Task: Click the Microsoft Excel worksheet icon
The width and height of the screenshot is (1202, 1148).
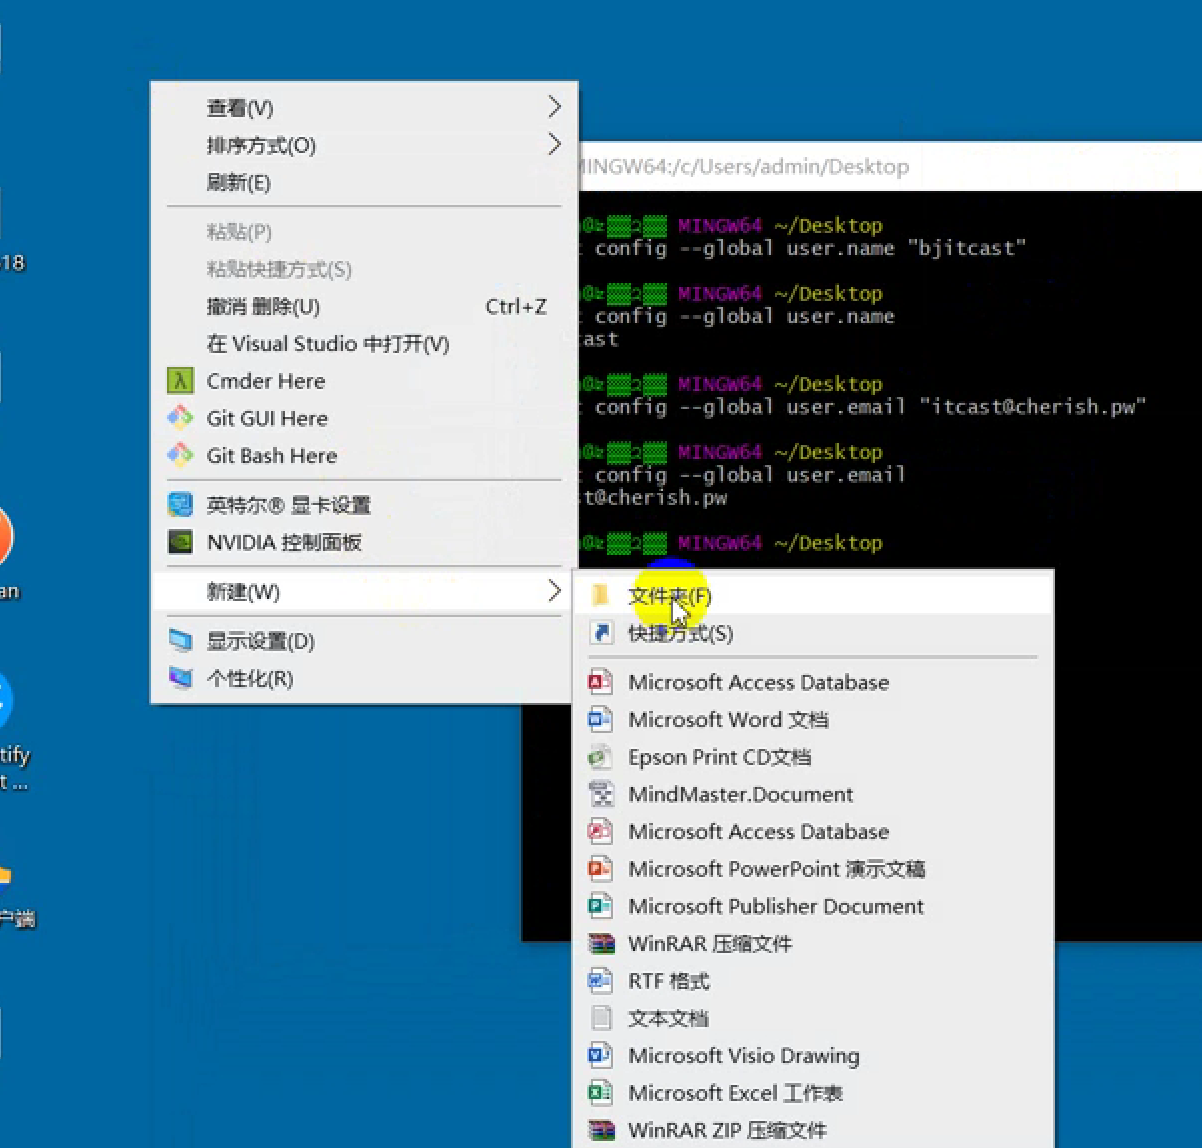Action: (x=600, y=1093)
